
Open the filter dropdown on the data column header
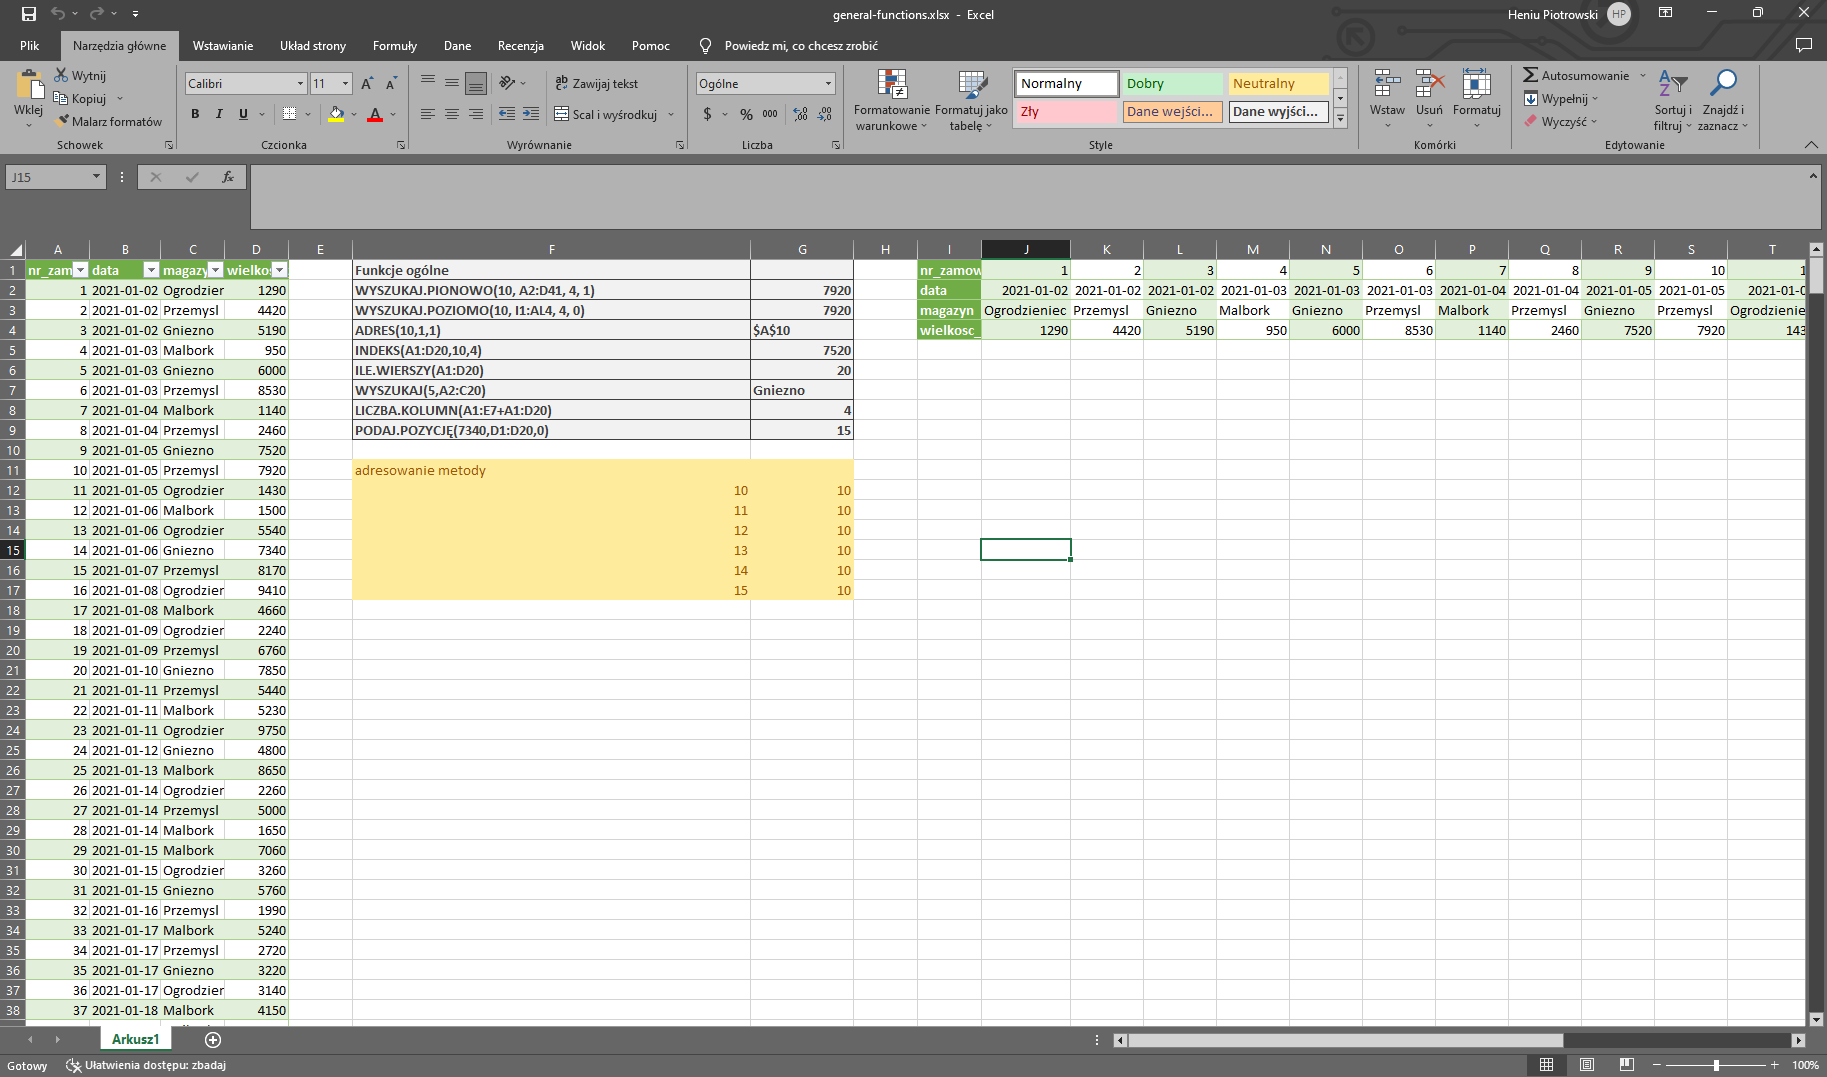tap(151, 270)
